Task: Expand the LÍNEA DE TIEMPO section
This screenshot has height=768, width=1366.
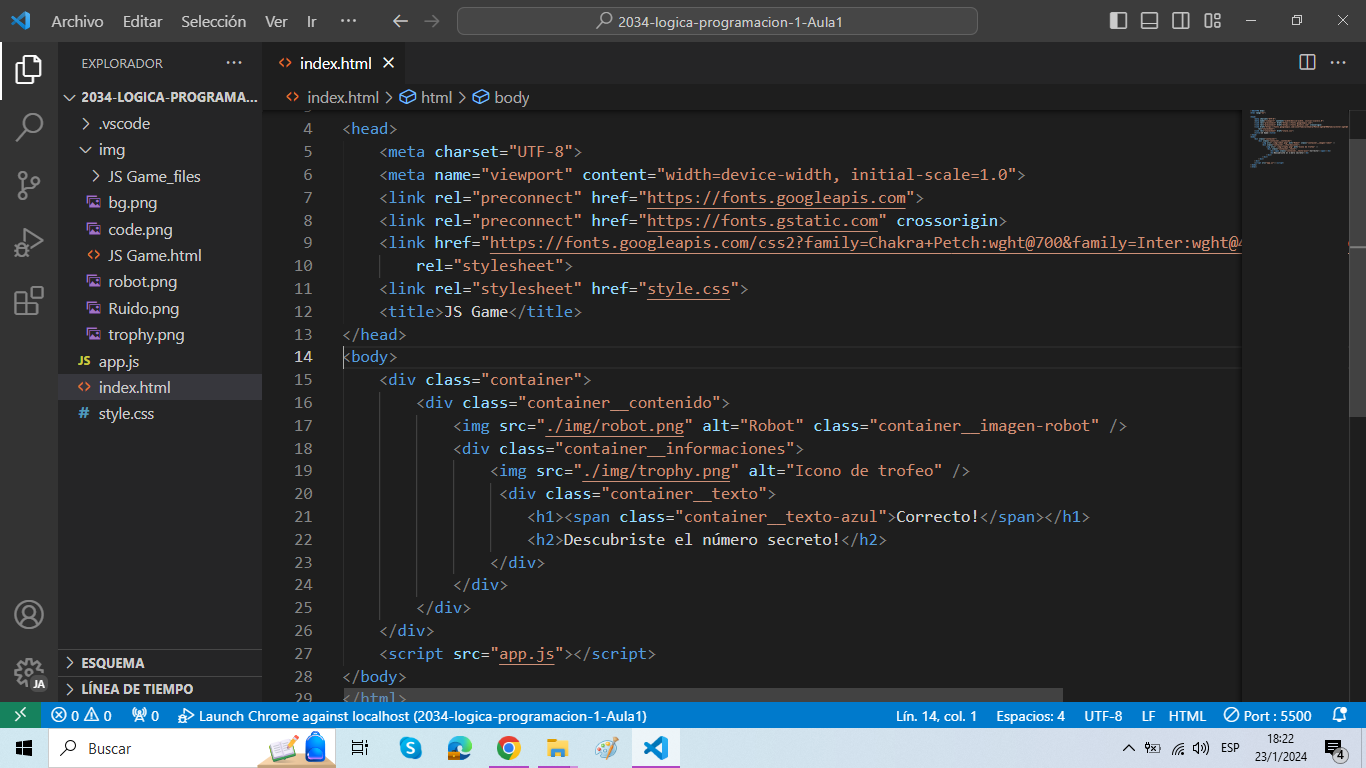Action: pyautogui.click(x=160, y=689)
